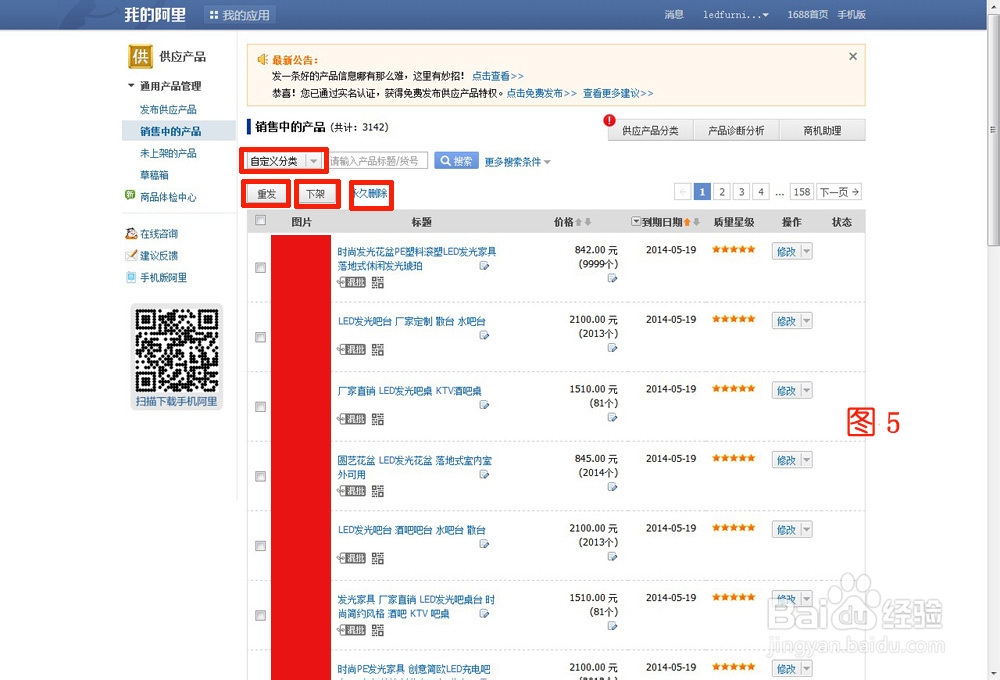
Task: Select 未上架的产品 in sidebar
Action: (x=168, y=153)
